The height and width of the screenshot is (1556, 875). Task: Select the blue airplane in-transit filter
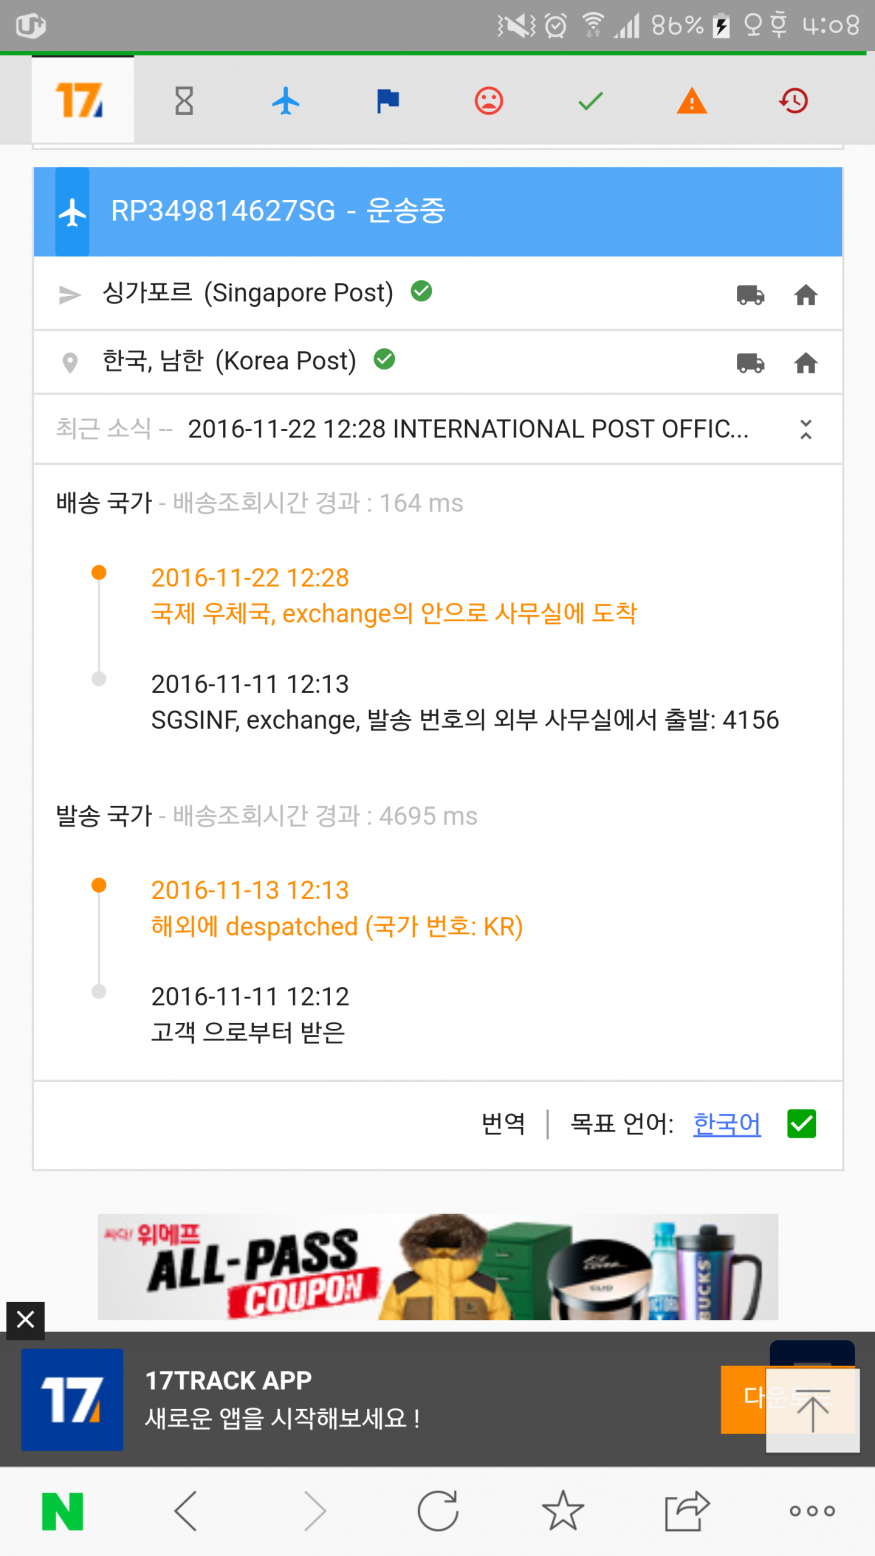pos(286,101)
